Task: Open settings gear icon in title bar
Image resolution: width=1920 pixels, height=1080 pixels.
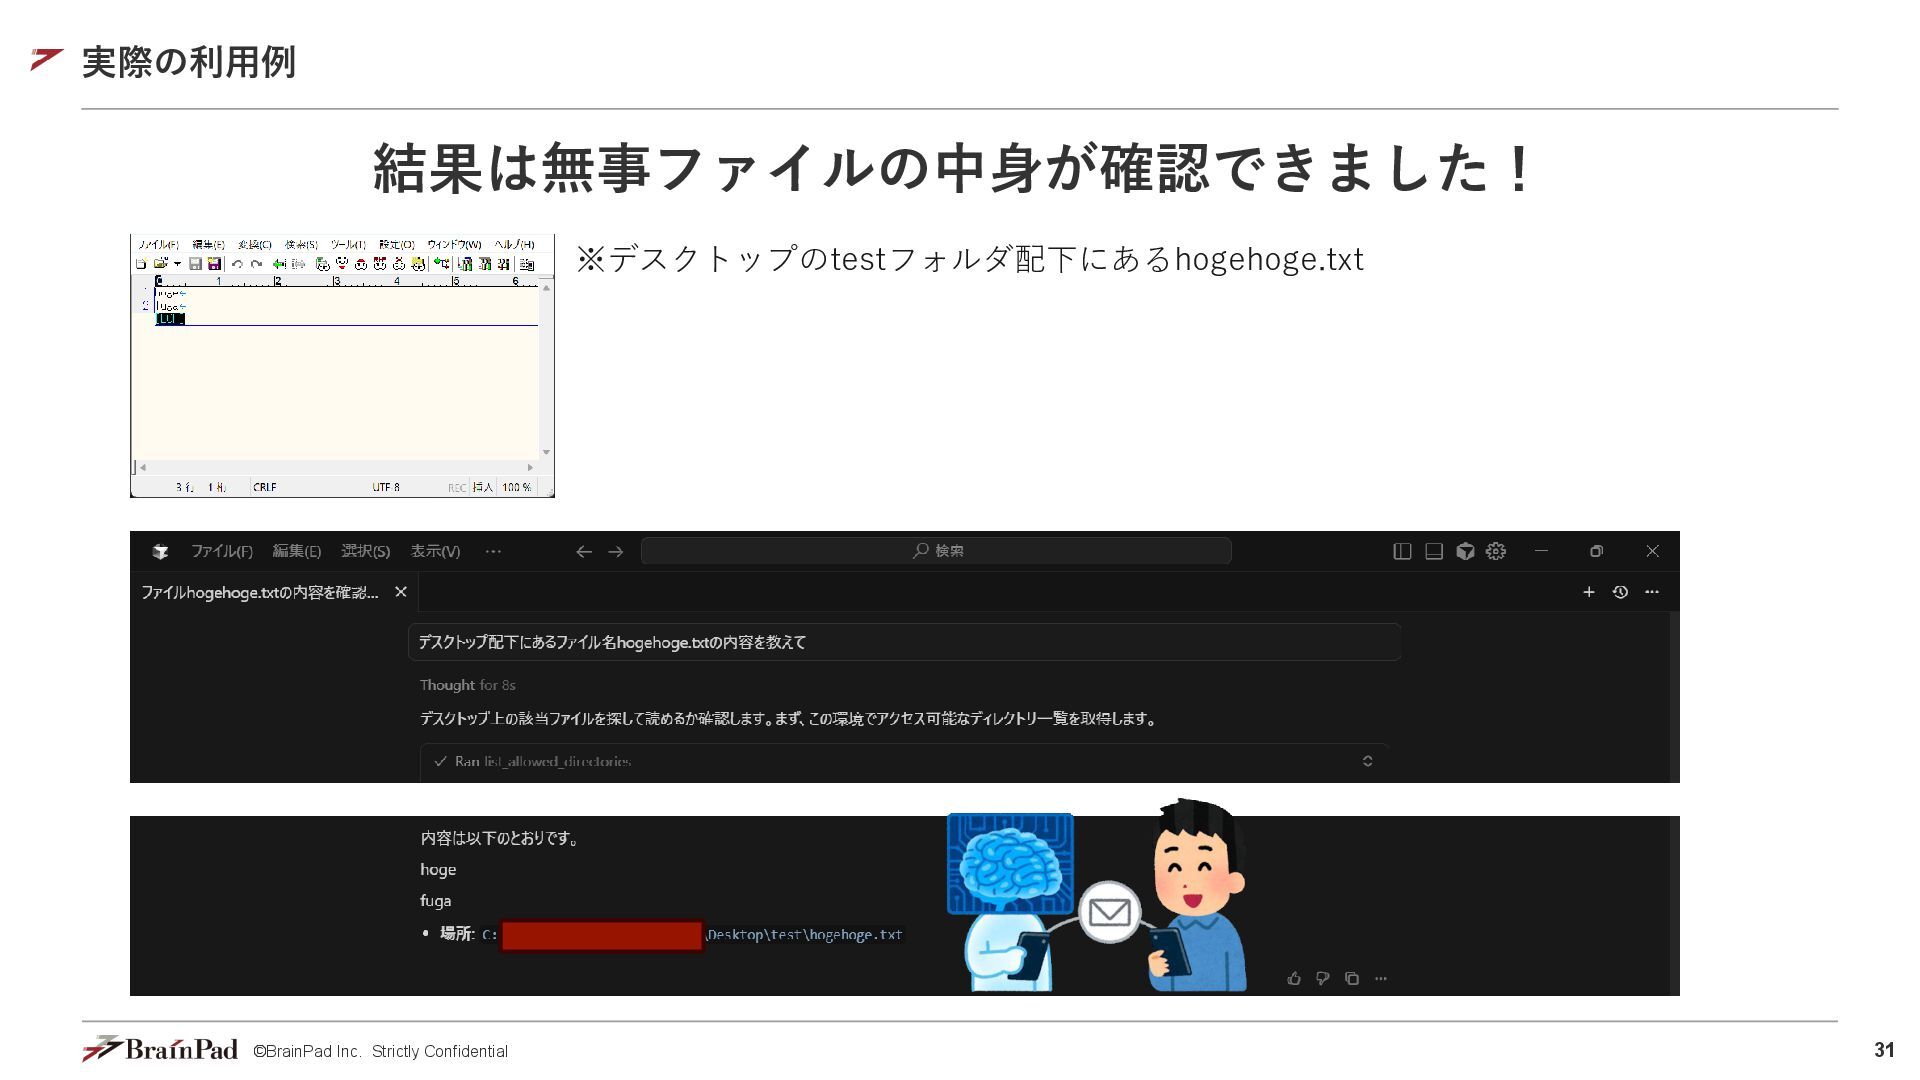Action: click(x=1496, y=551)
